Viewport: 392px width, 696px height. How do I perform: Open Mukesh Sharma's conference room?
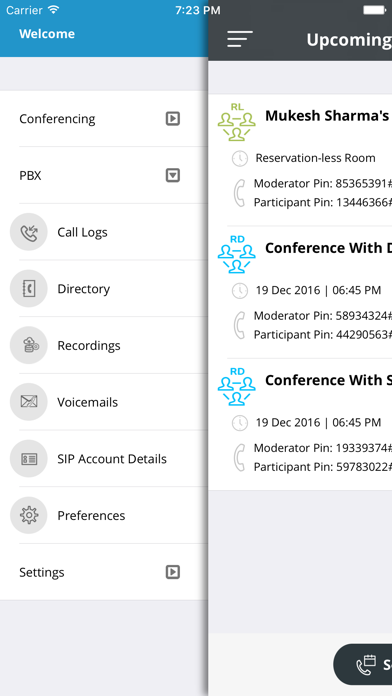tap(328, 115)
